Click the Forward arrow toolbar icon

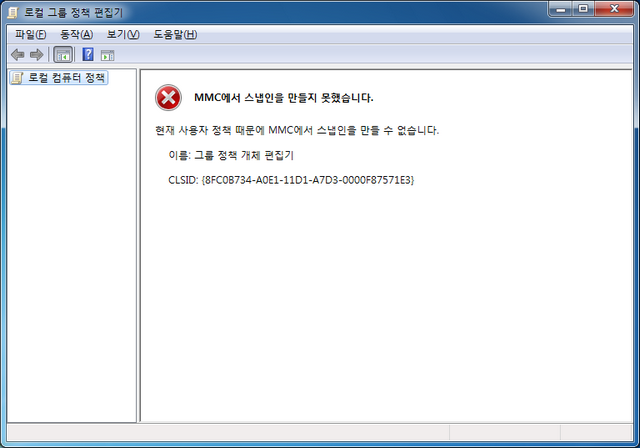pyautogui.click(x=36, y=54)
